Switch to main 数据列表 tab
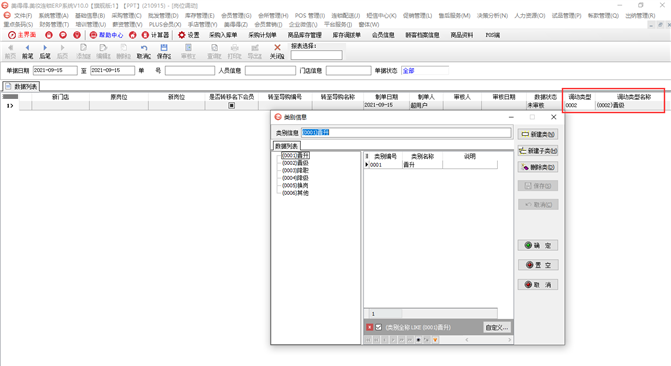Screen dimensions: 671x366 point(21,86)
